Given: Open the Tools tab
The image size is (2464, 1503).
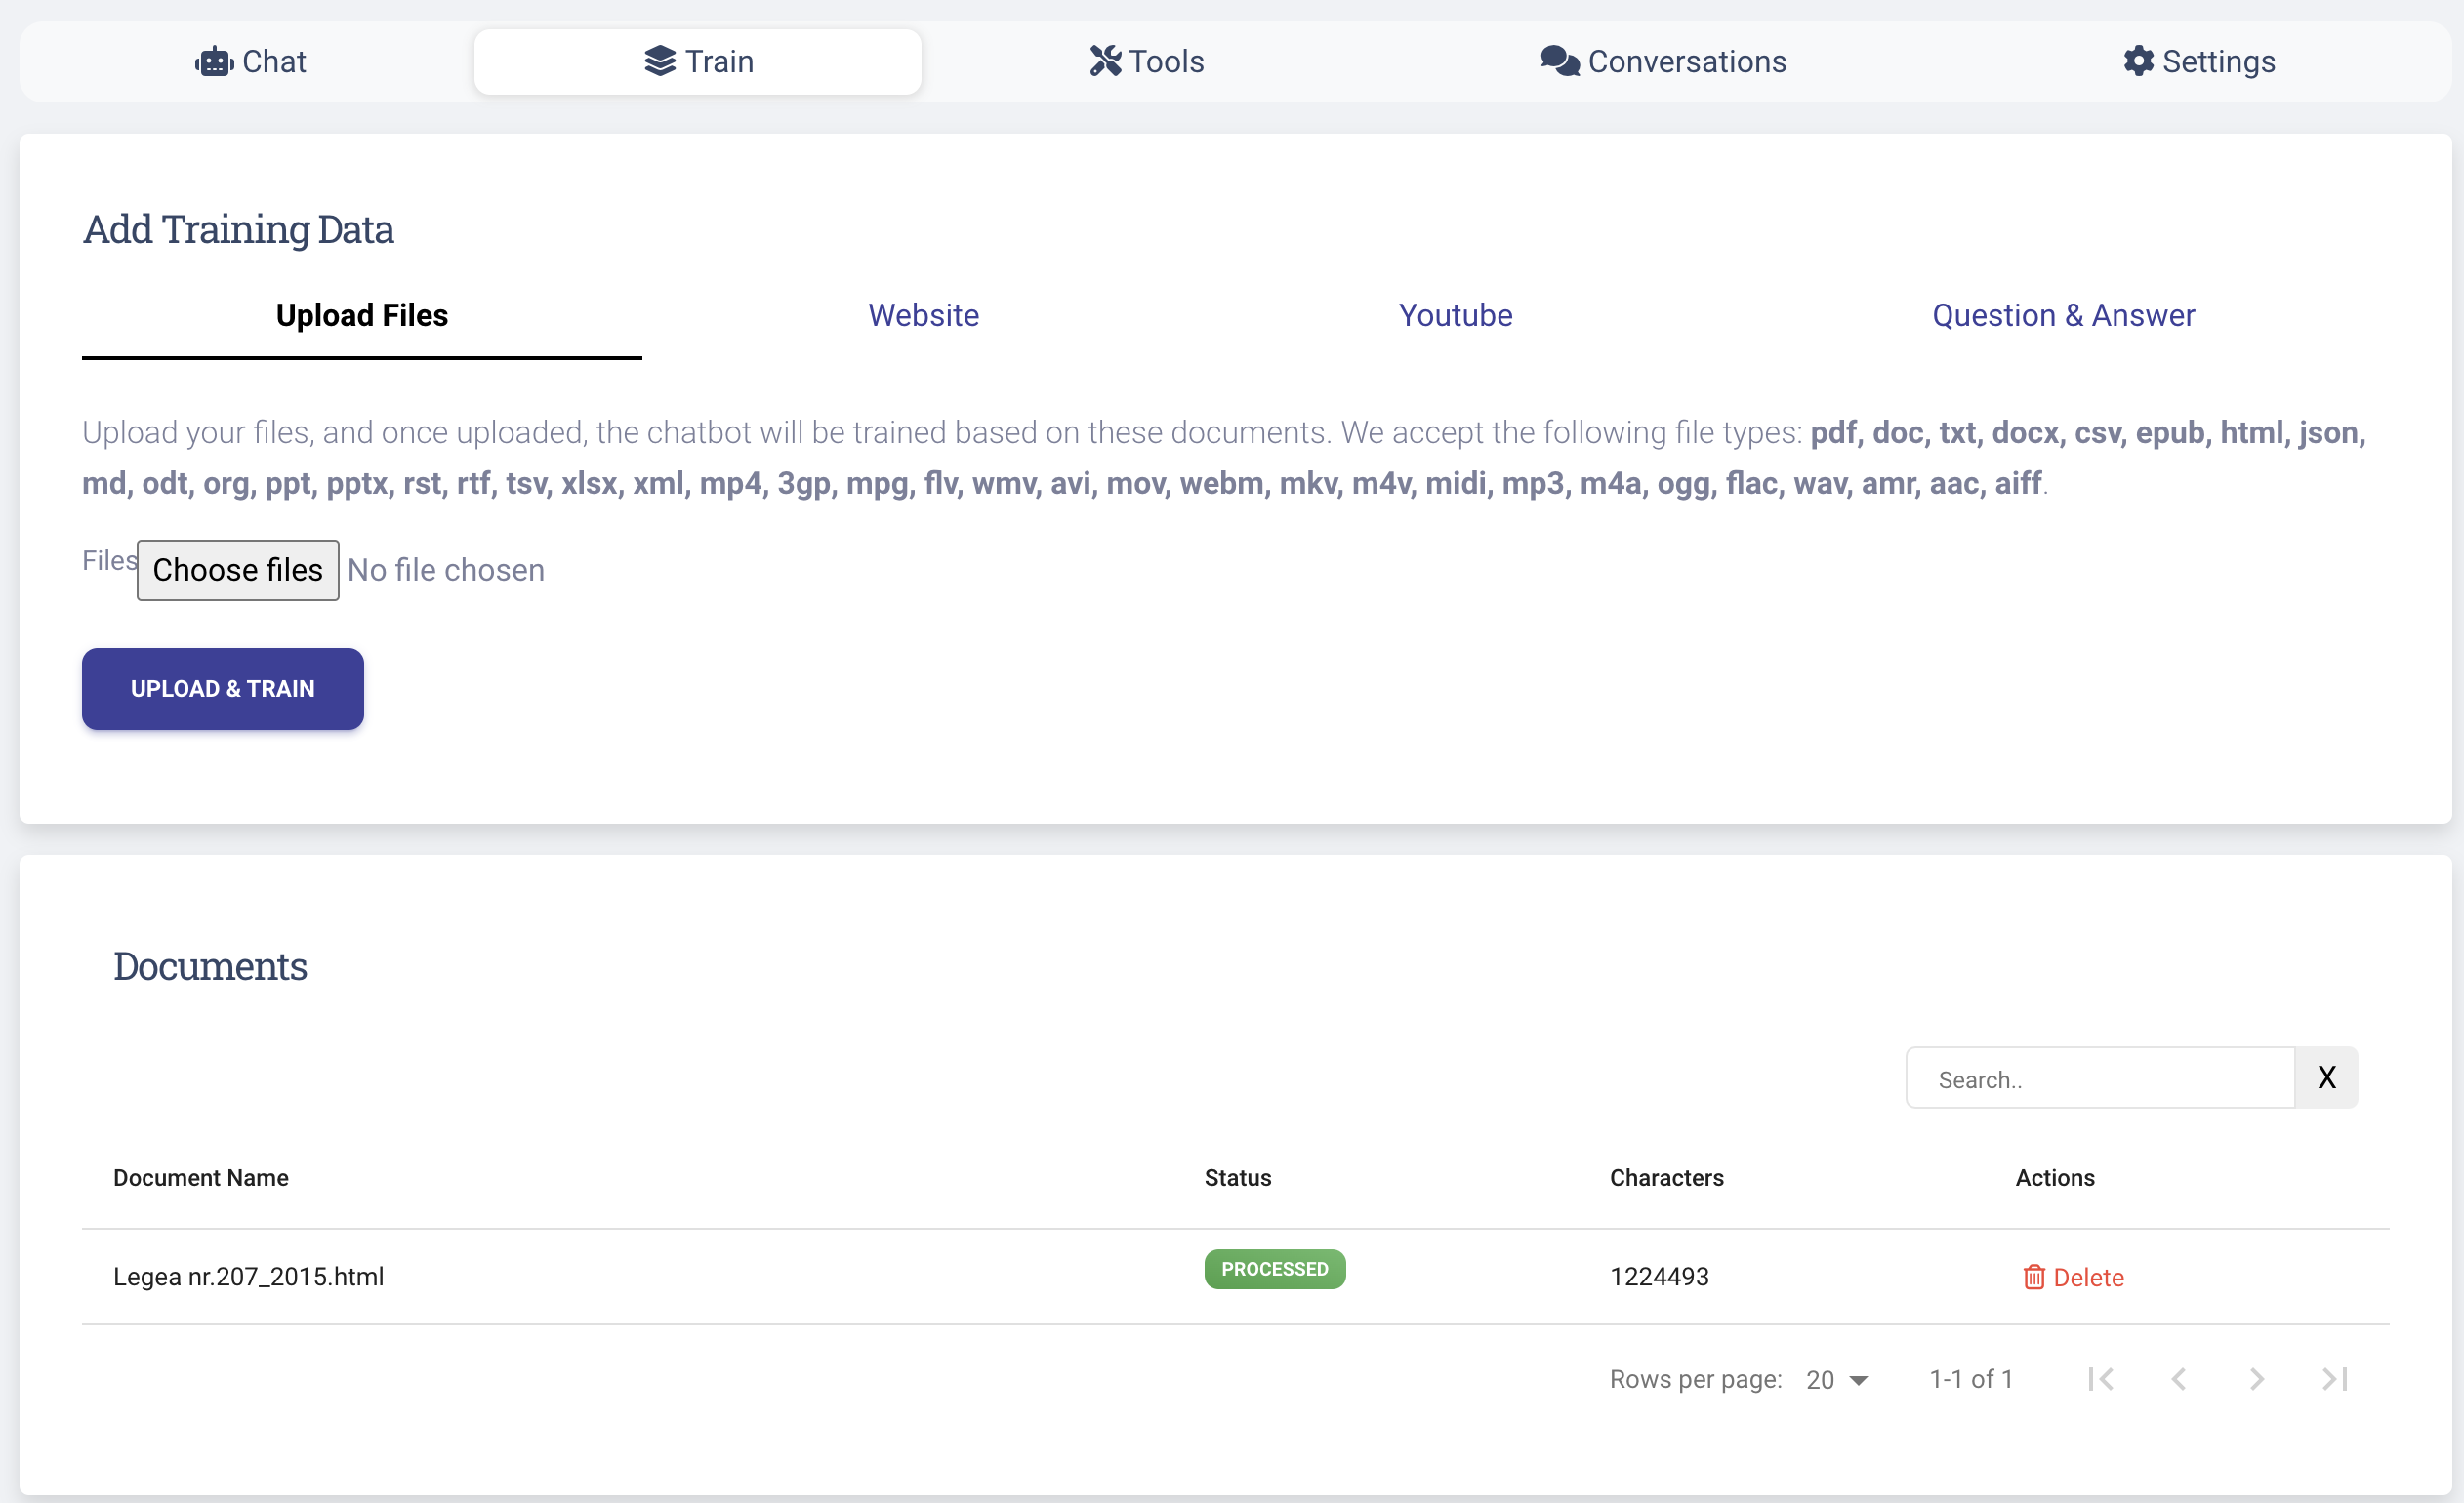Looking at the screenshot, I should (1146, 61).
